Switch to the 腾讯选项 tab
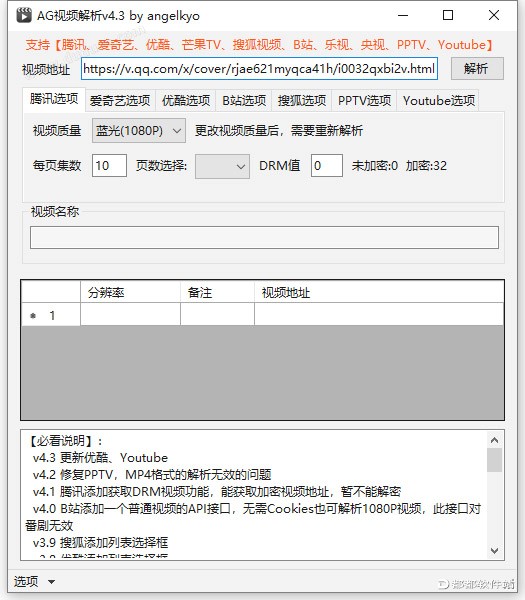 coord(54,99)
